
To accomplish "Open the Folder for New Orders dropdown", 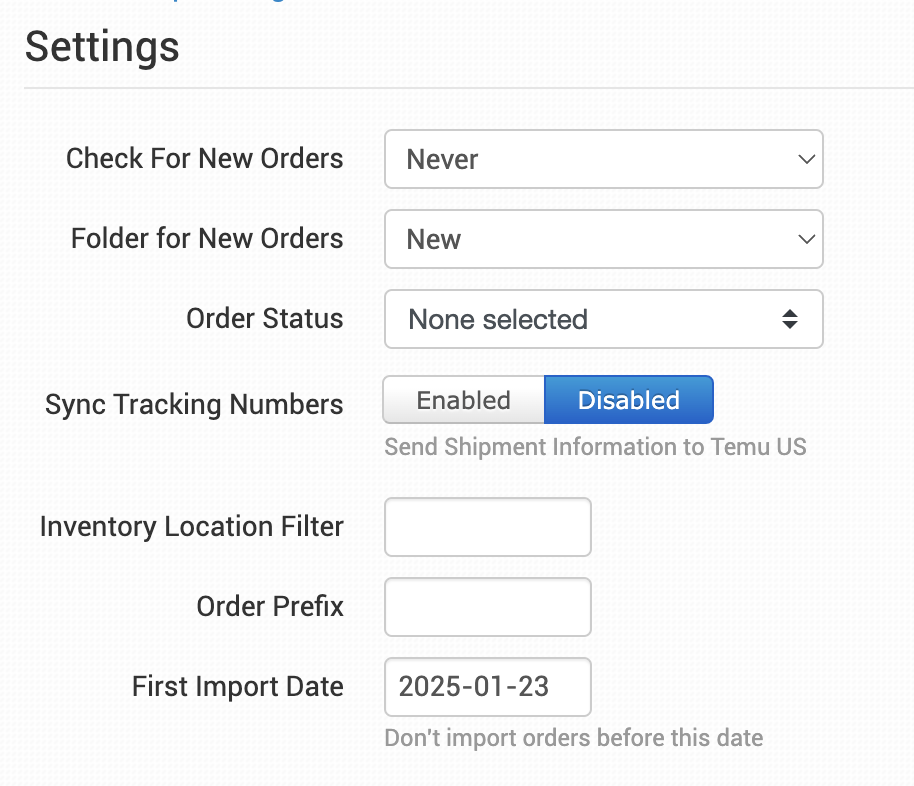I will (602, 239).
